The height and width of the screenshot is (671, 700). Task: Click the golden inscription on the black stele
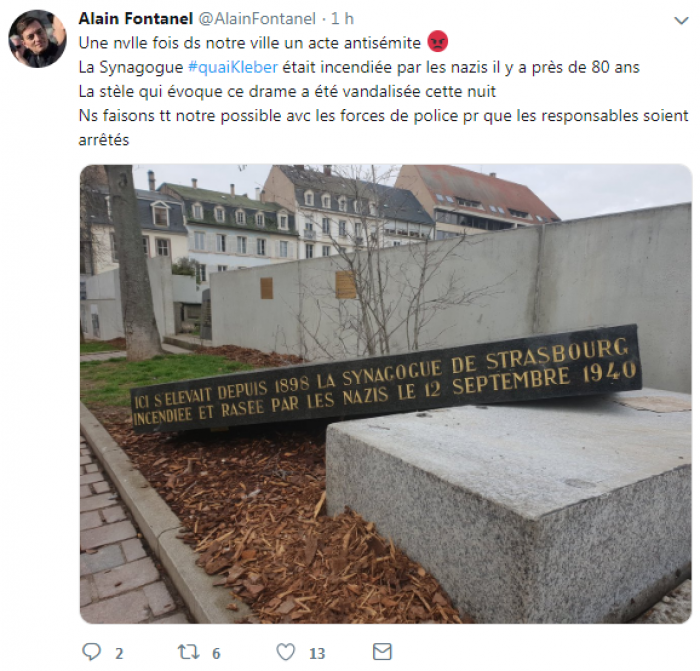[385, 383]
